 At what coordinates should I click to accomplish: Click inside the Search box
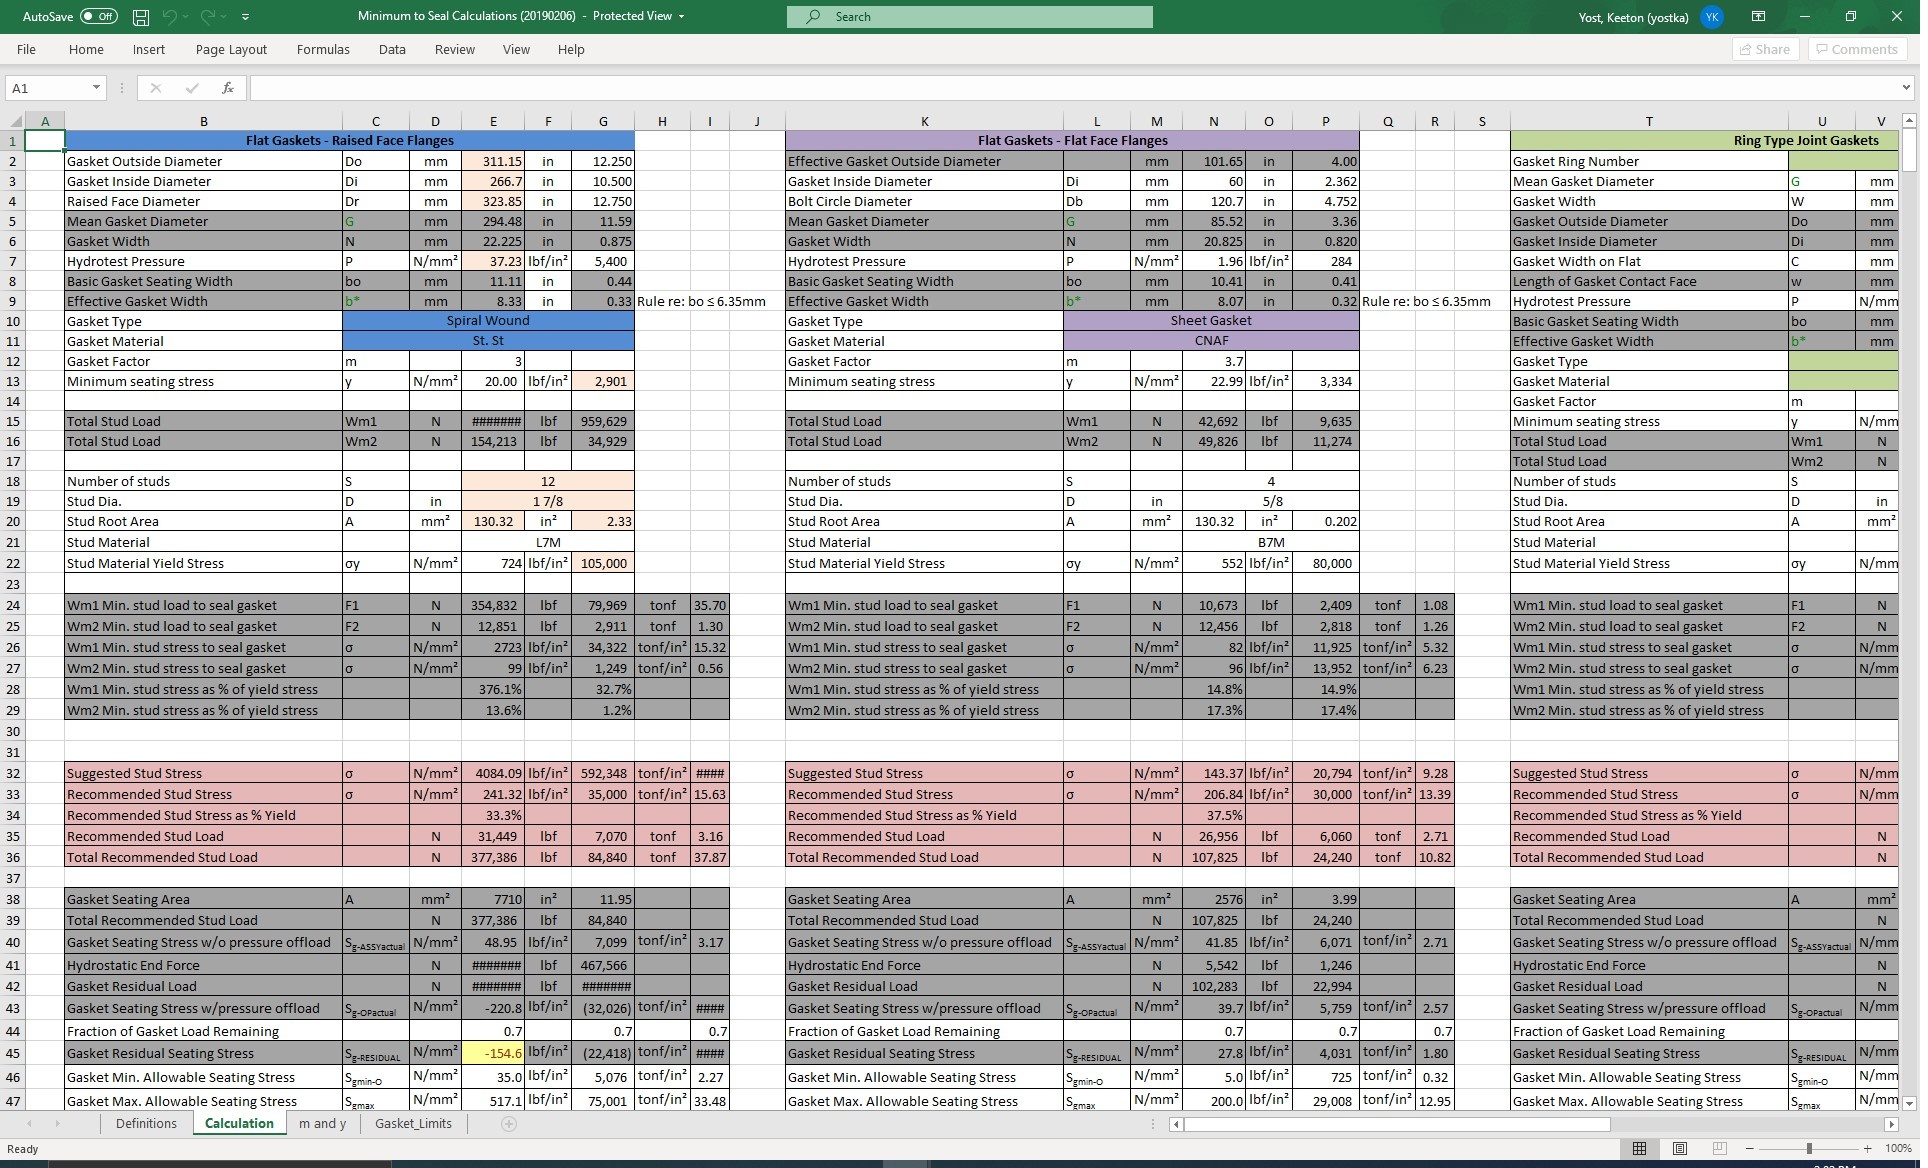(970, 17)
